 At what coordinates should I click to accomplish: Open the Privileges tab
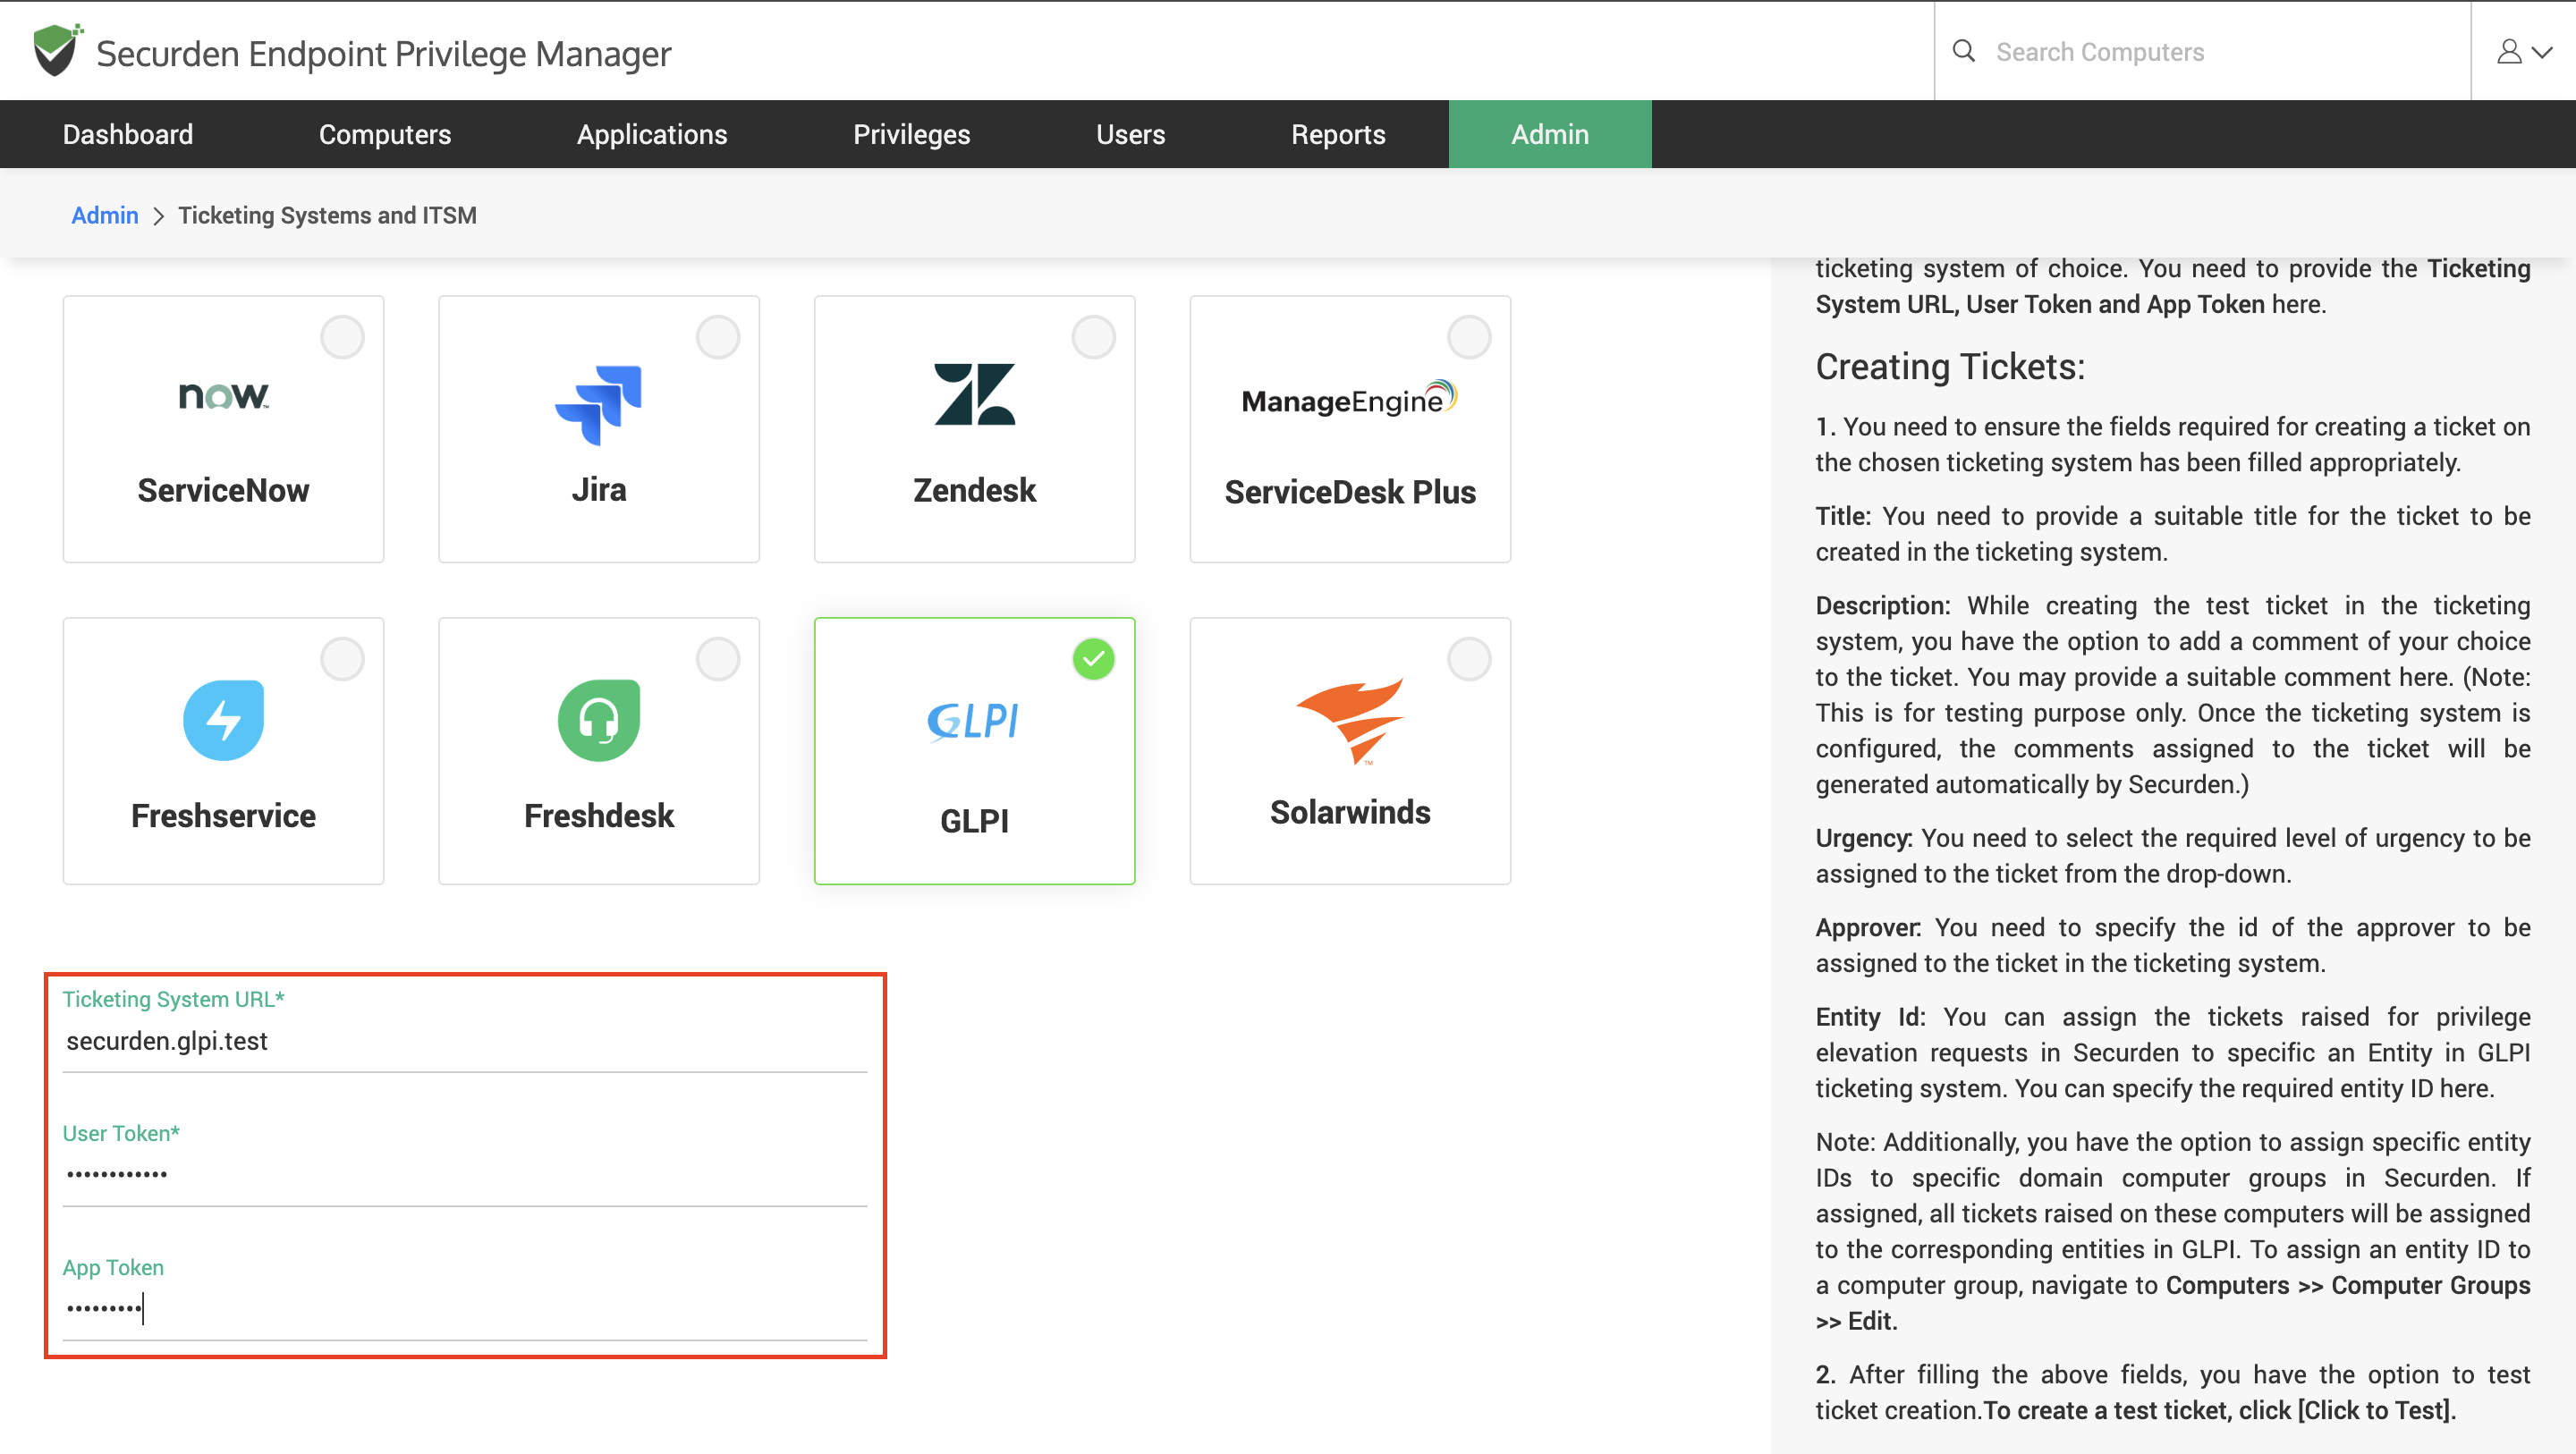[911, 134]
